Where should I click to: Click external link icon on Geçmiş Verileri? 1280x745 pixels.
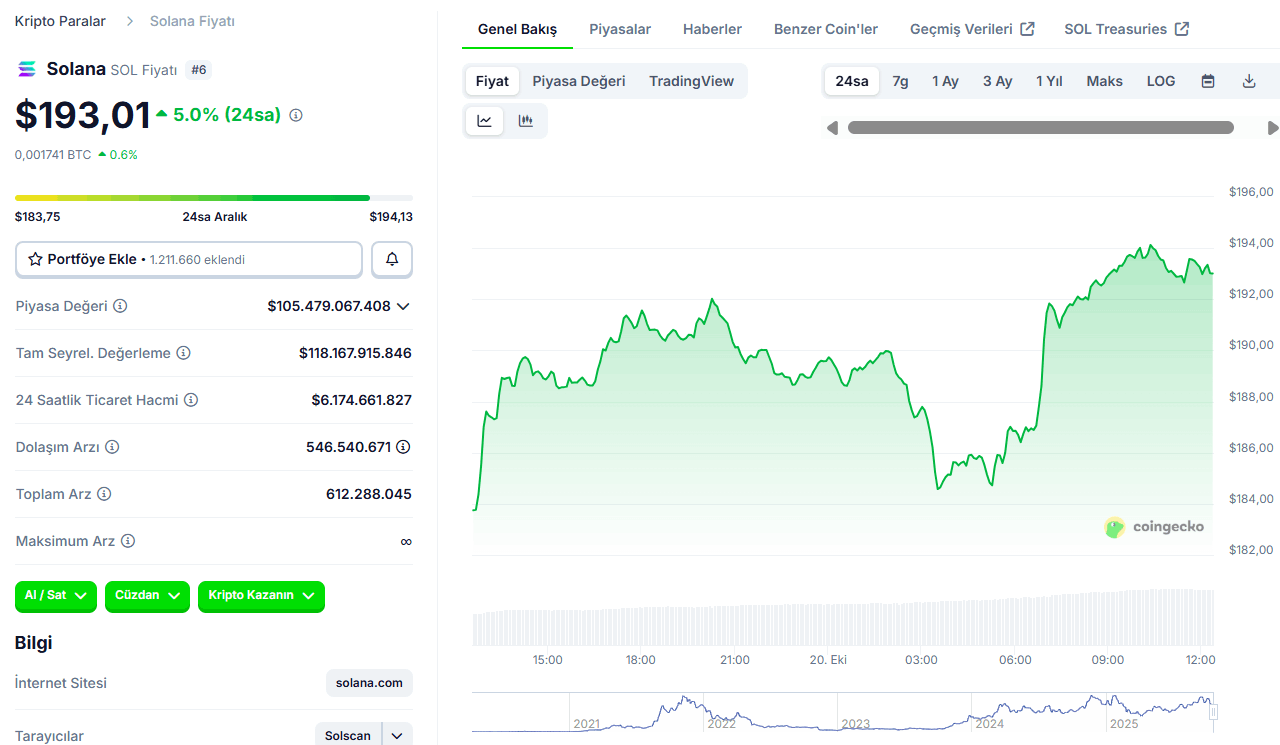pyautogui.click(x=1027, y=29)
